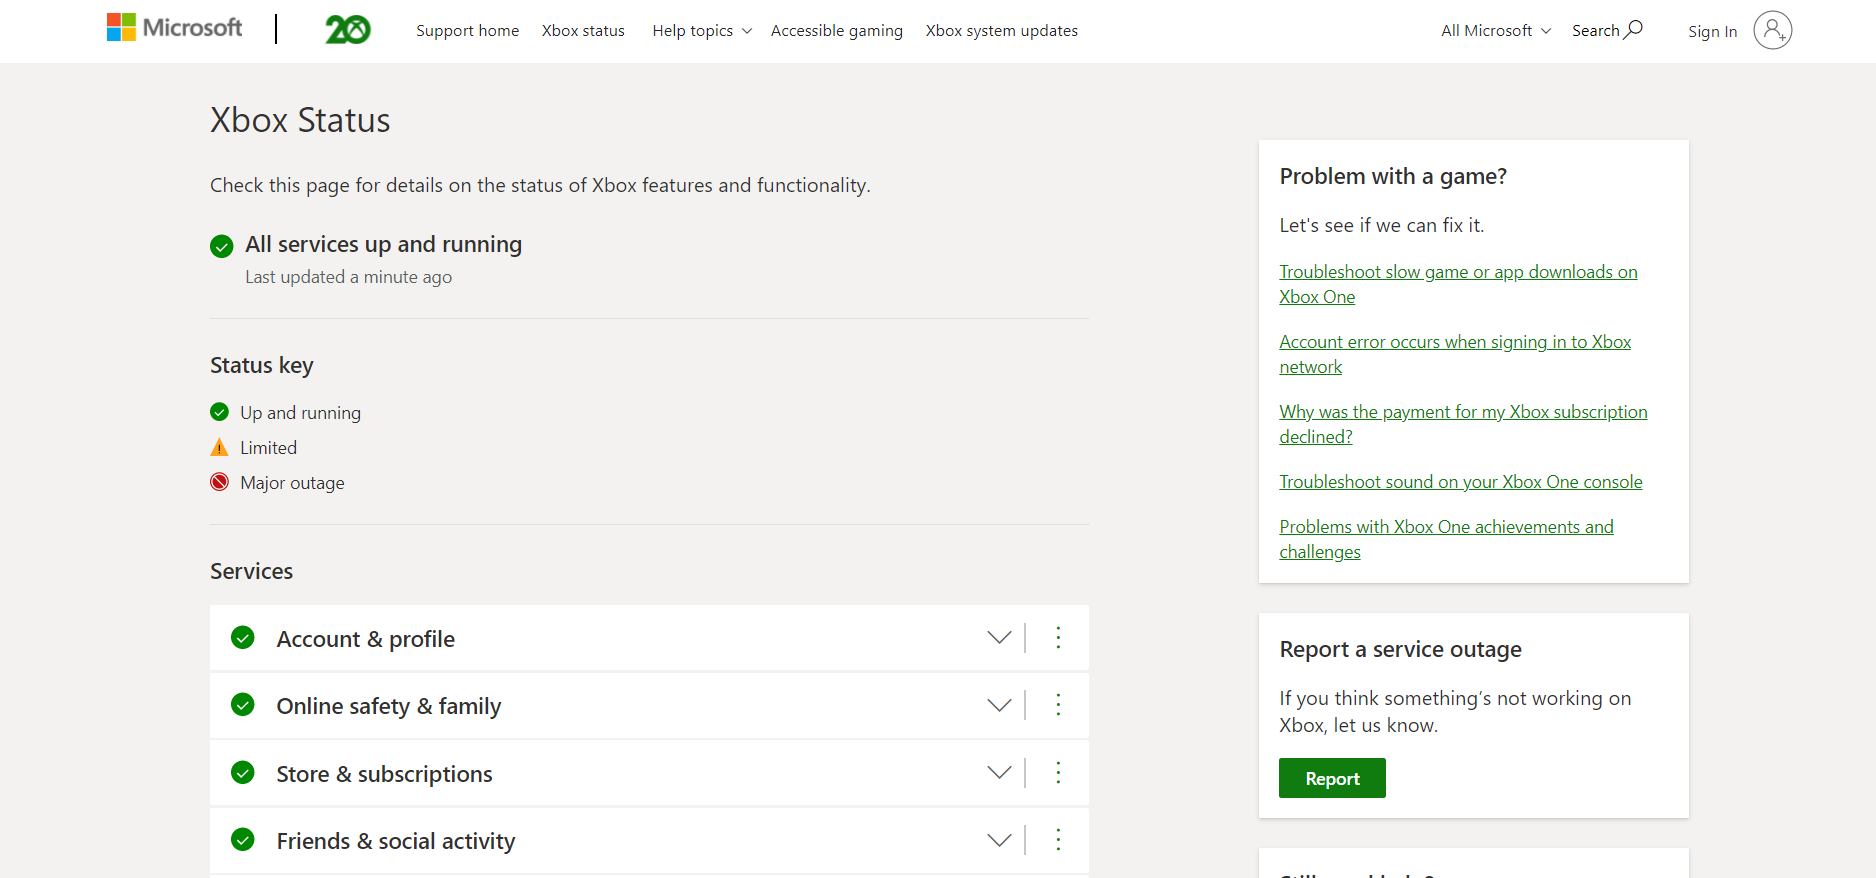This screenshot has width=1876, height=878.
Task: Click the Major outage label text
Action: click(x=292, y=483)
